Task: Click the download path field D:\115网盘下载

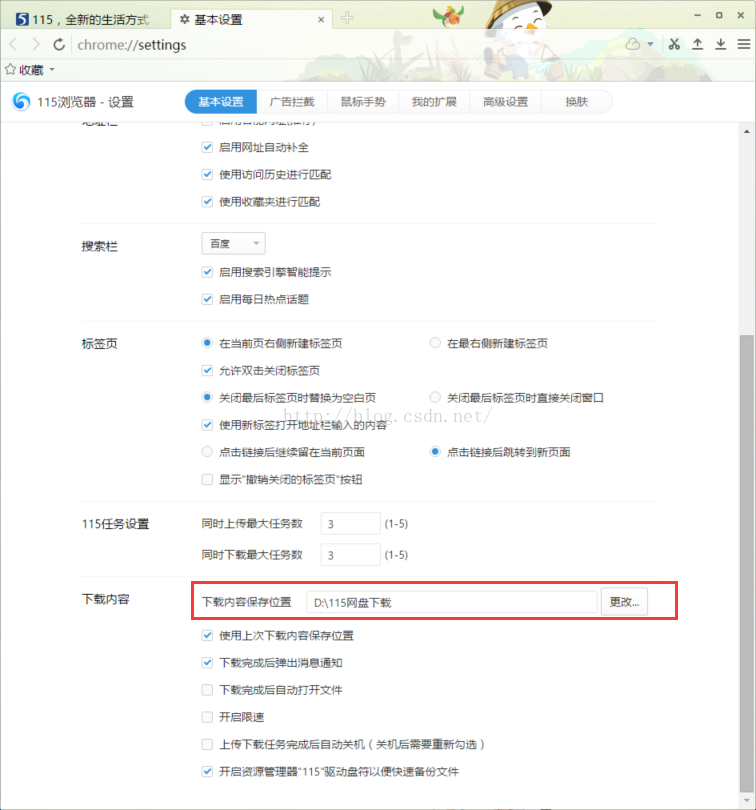Action: [452, 602]
